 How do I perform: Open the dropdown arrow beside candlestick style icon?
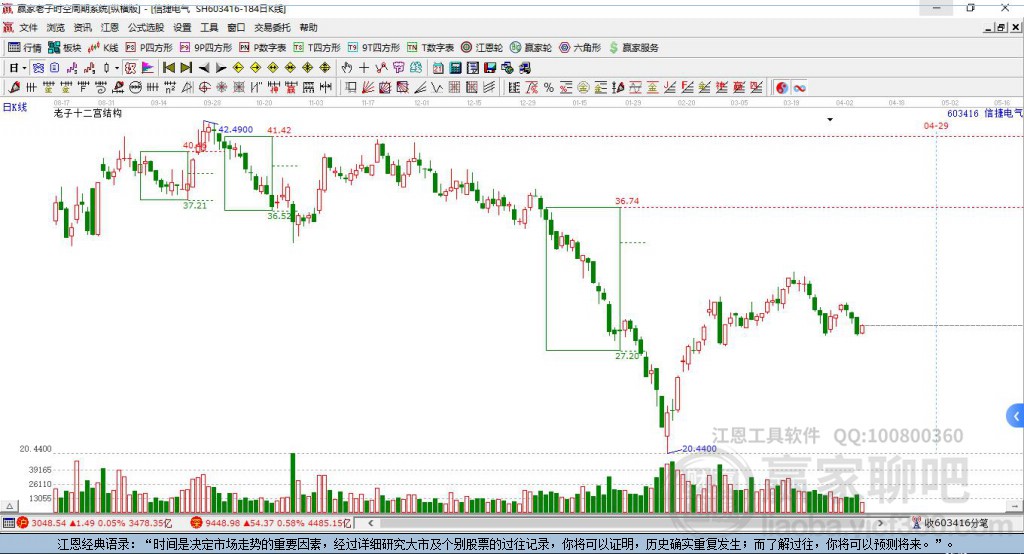[x=117, y=68]
